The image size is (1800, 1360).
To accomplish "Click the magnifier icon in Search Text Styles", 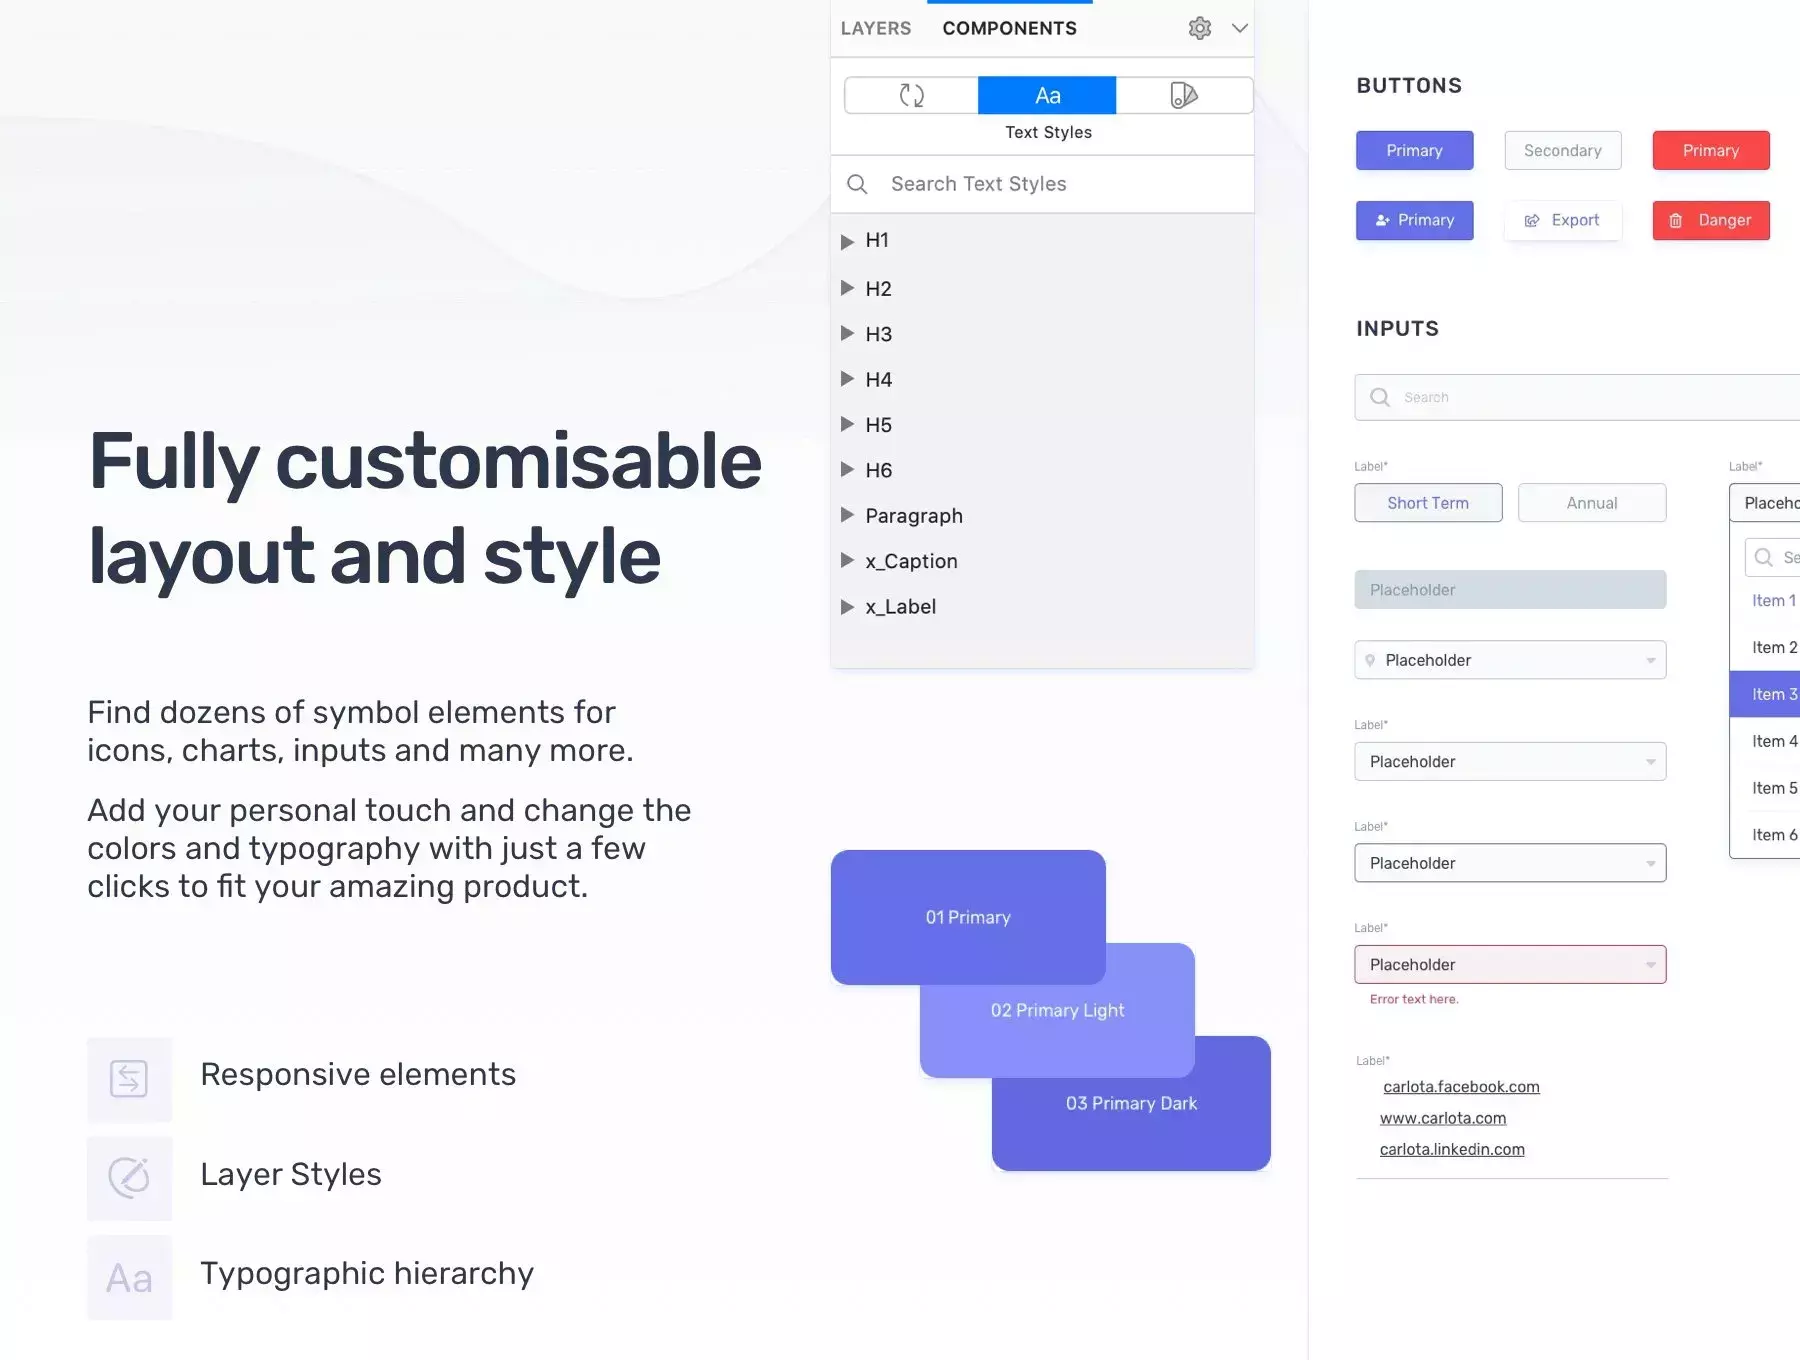I will click(x=857, y=184).
